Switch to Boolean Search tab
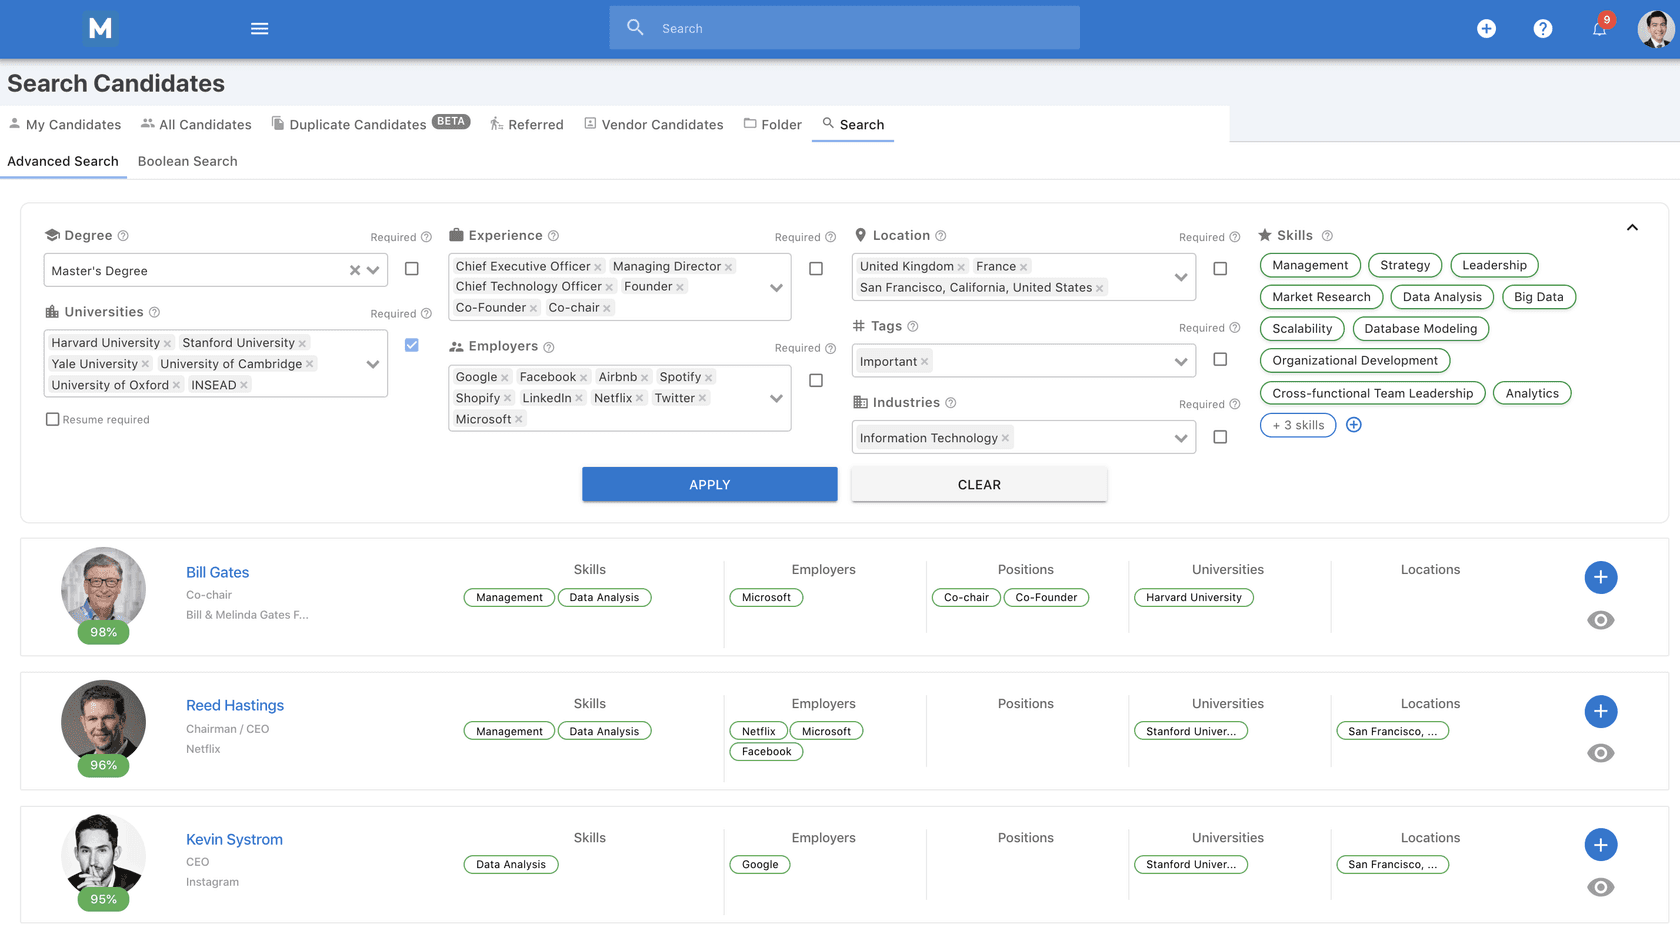1680x928 pixels. [187, 161]
